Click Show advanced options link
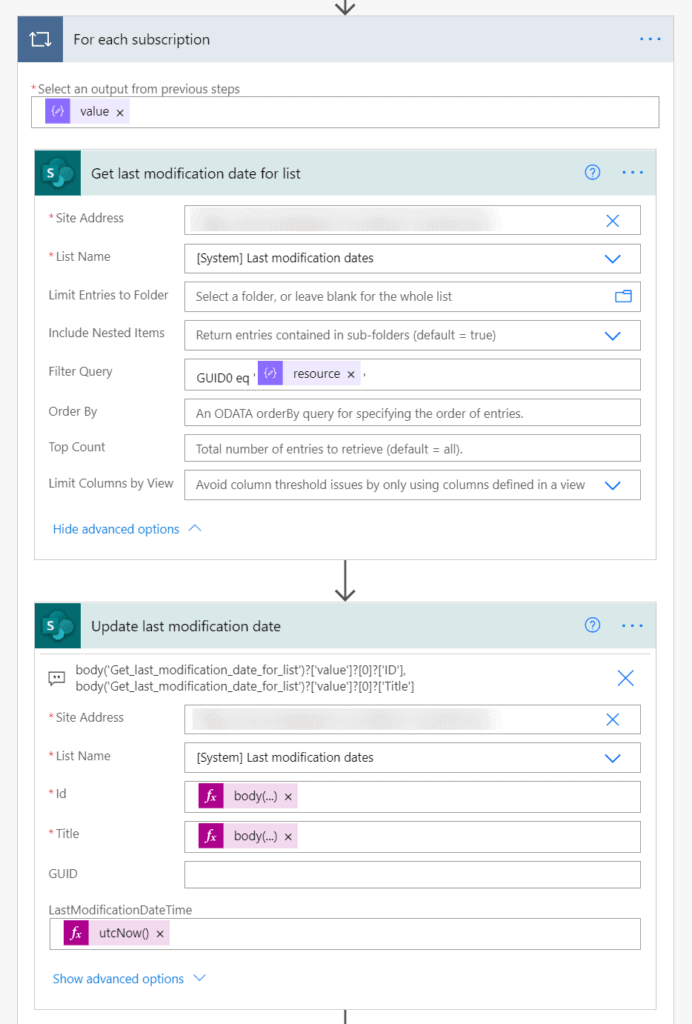The image size is (692, 1024). point(118,979)
